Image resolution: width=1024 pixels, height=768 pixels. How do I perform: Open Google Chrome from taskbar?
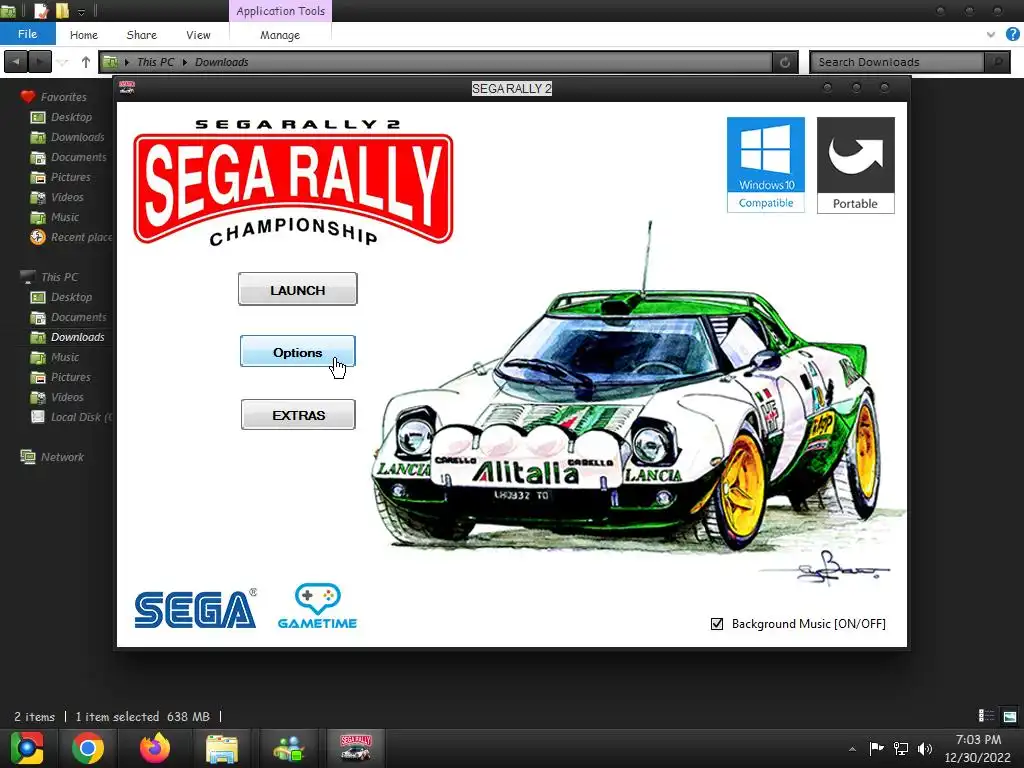(x=88, y=748)
